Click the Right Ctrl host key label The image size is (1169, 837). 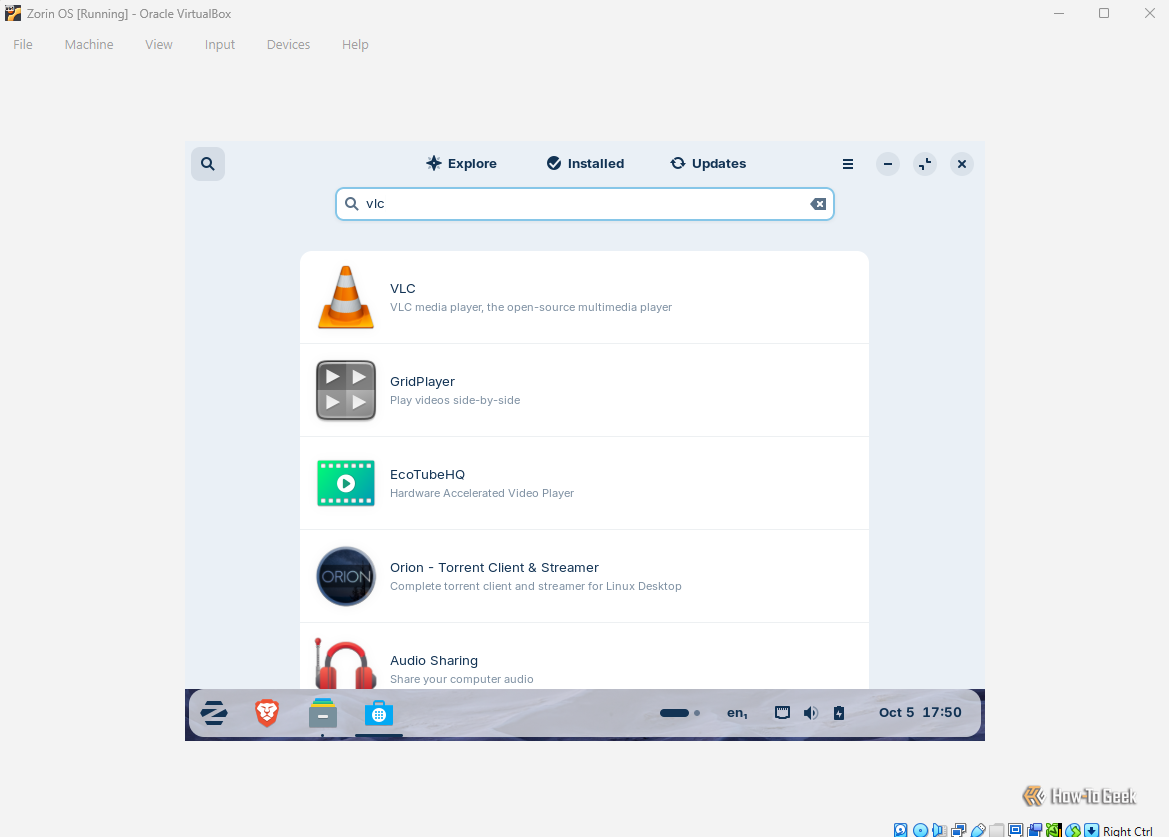1128,831
